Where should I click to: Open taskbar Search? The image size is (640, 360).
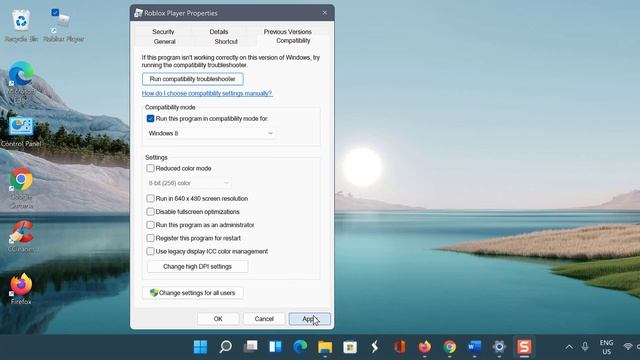[225, 347]
